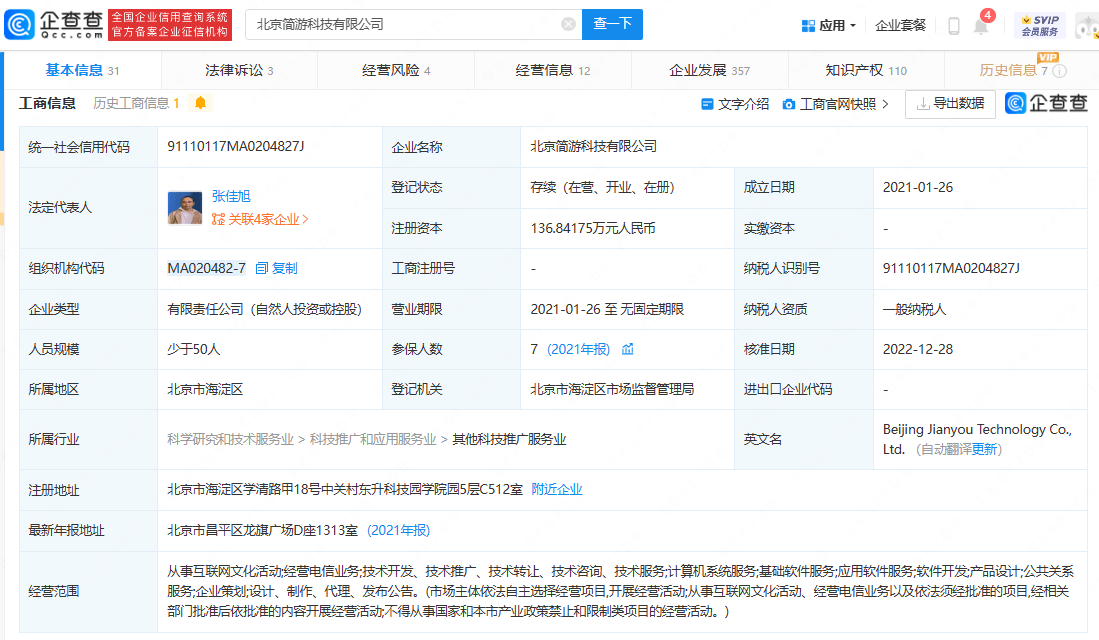Click the Qcc.com logo icon

(19, 25)
